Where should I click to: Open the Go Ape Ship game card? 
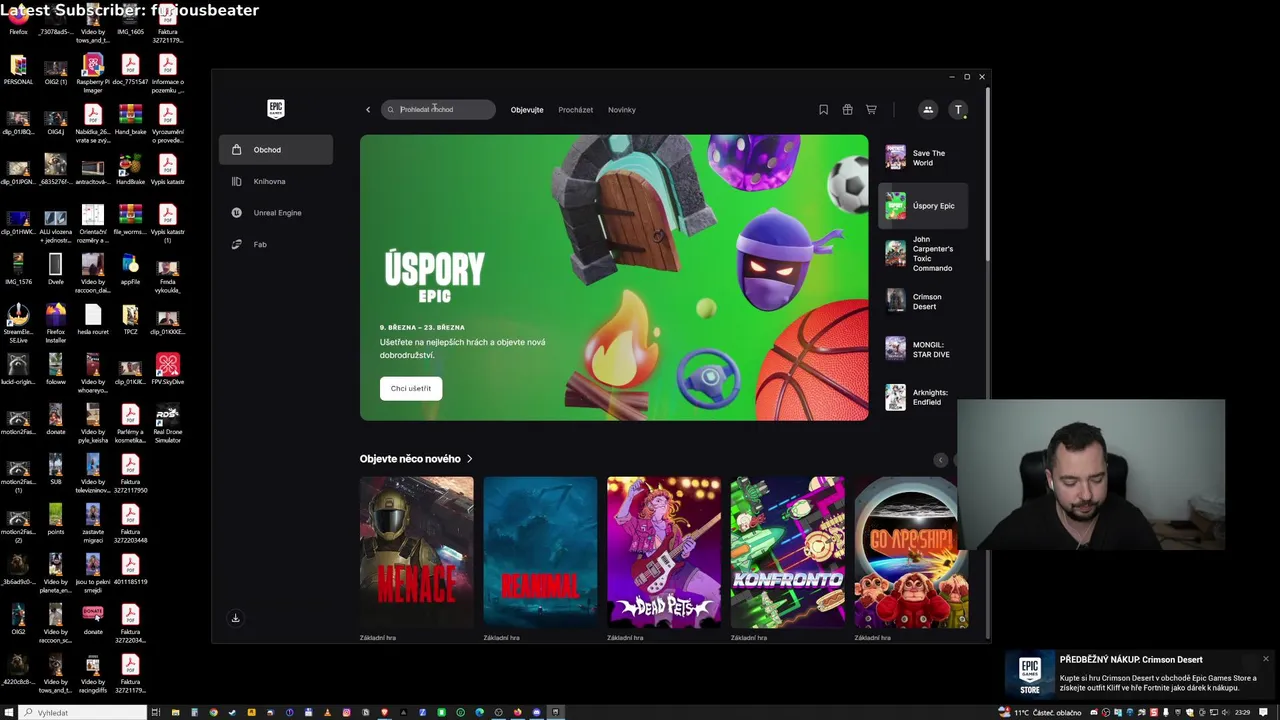911,552
